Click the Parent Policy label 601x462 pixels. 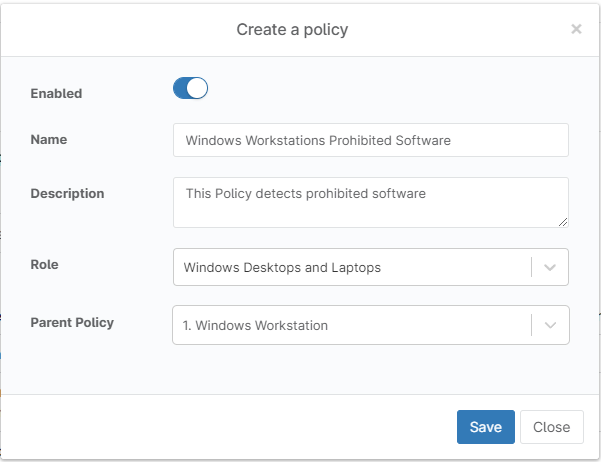pos(72,322)
